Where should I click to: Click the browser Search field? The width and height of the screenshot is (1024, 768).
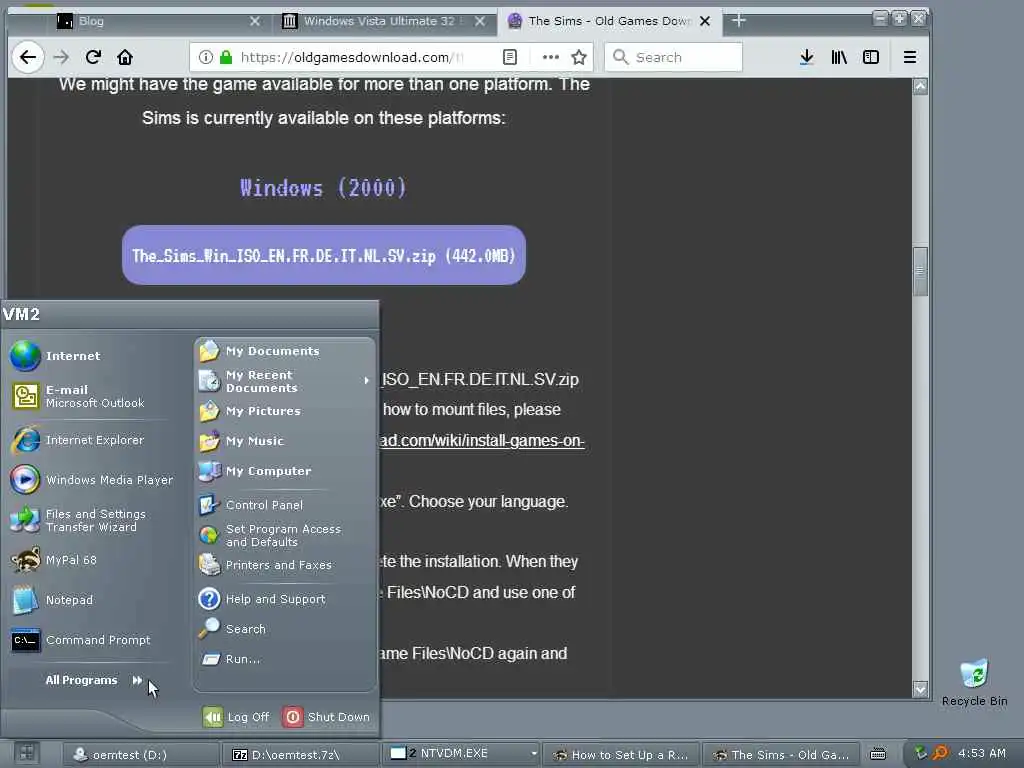(x=673, y=57)
